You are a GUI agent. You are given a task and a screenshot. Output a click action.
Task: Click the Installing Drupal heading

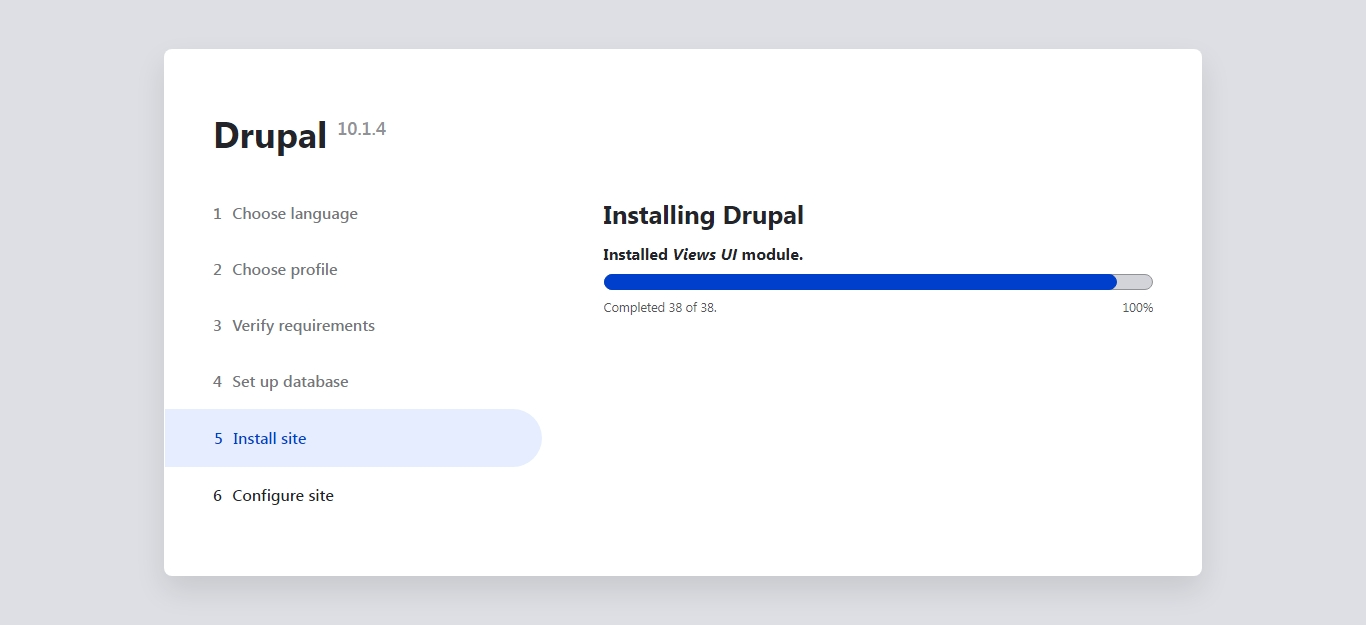tap(703, 215)
